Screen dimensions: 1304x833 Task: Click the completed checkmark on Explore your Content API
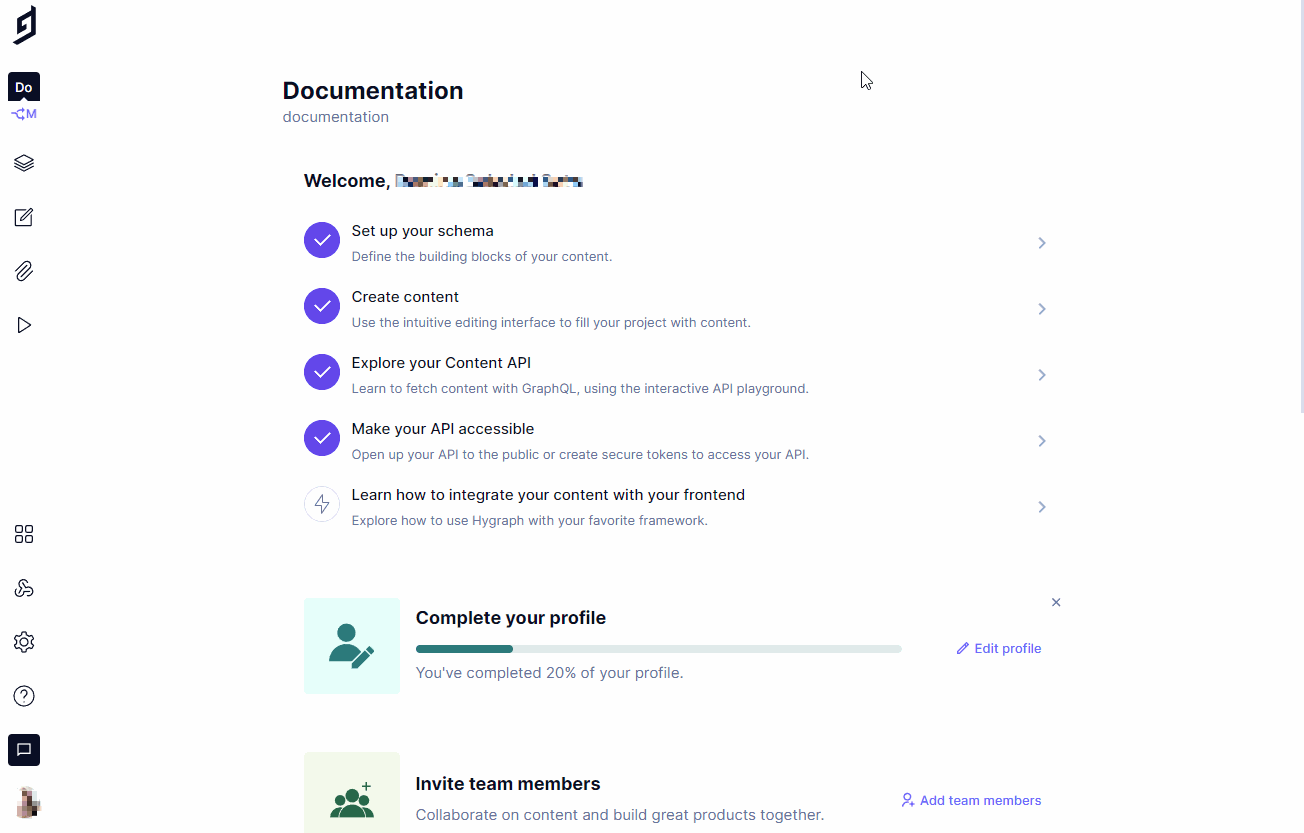tap(321, 371)
